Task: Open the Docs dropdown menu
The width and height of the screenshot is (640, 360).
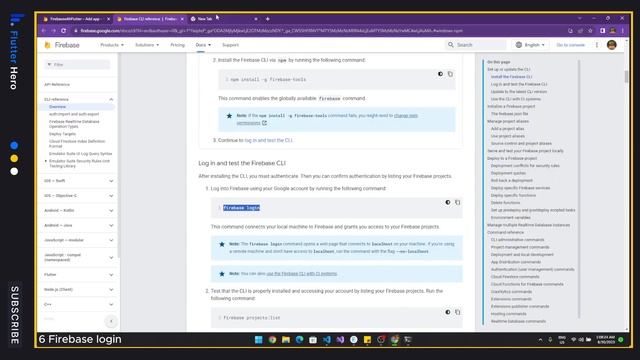Action: click(203, 45)
